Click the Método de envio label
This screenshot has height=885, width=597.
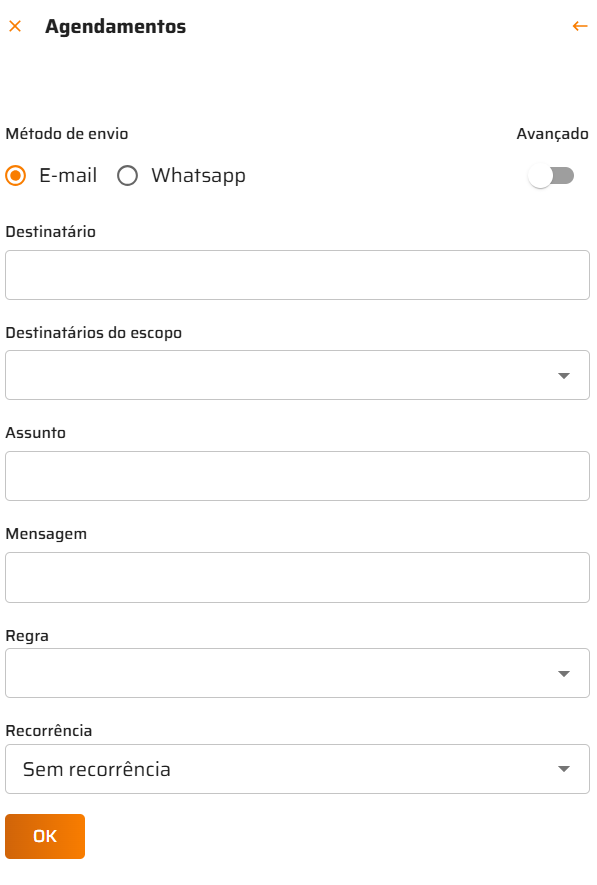pos(67,134)
